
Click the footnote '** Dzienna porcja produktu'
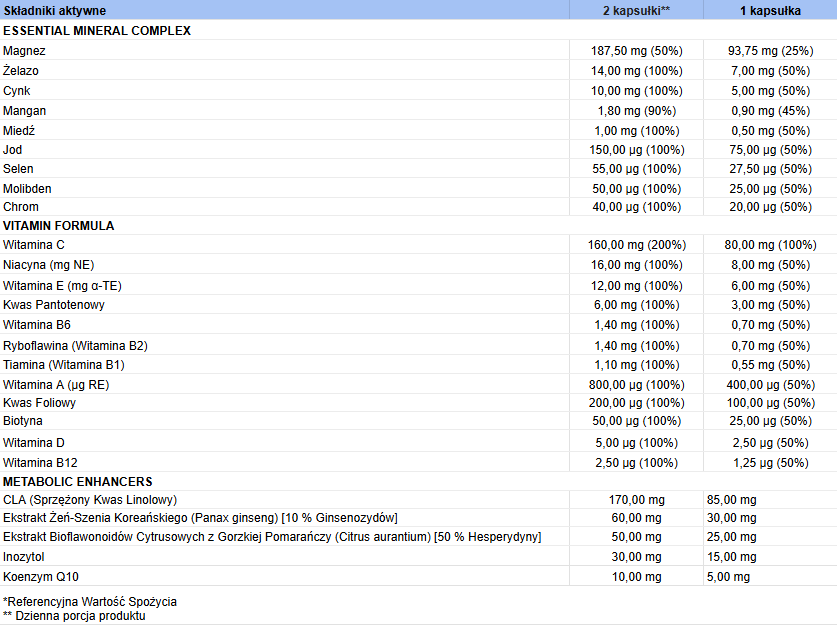tap(74, 616)
